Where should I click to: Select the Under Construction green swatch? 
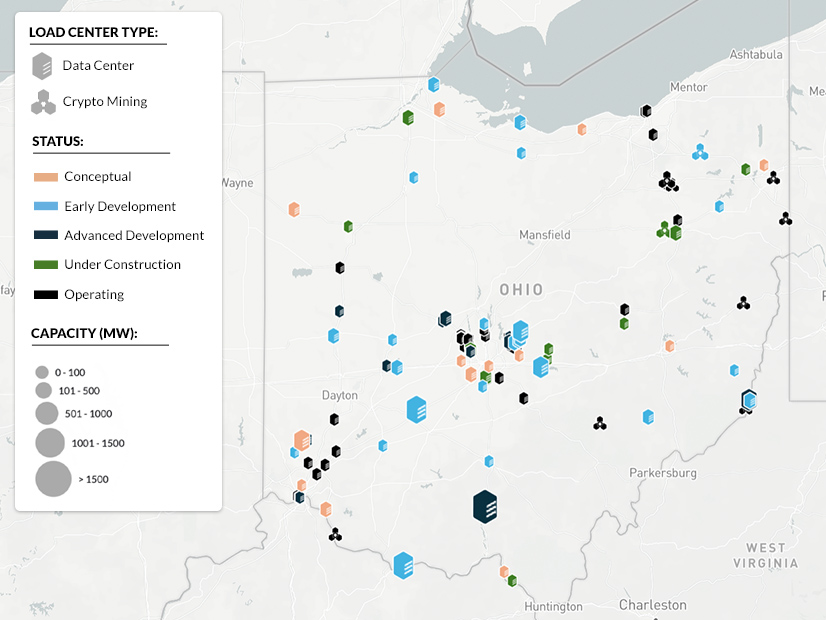point(46,264)
